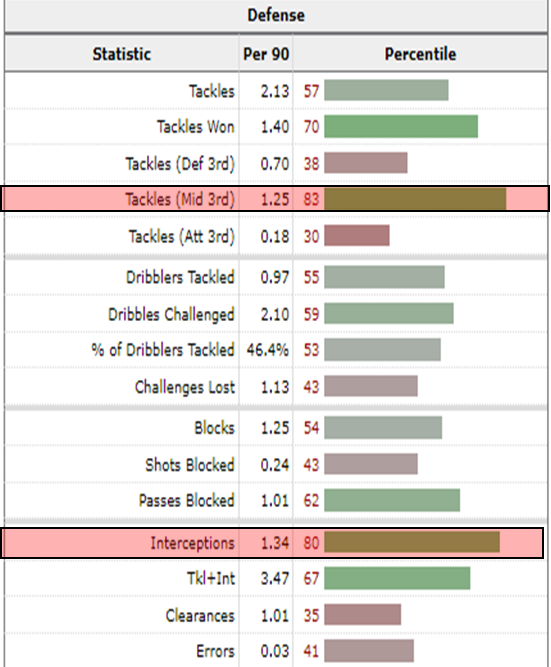Select the Defense table title
Screen dimensions: 551x667
click(276, 15)
